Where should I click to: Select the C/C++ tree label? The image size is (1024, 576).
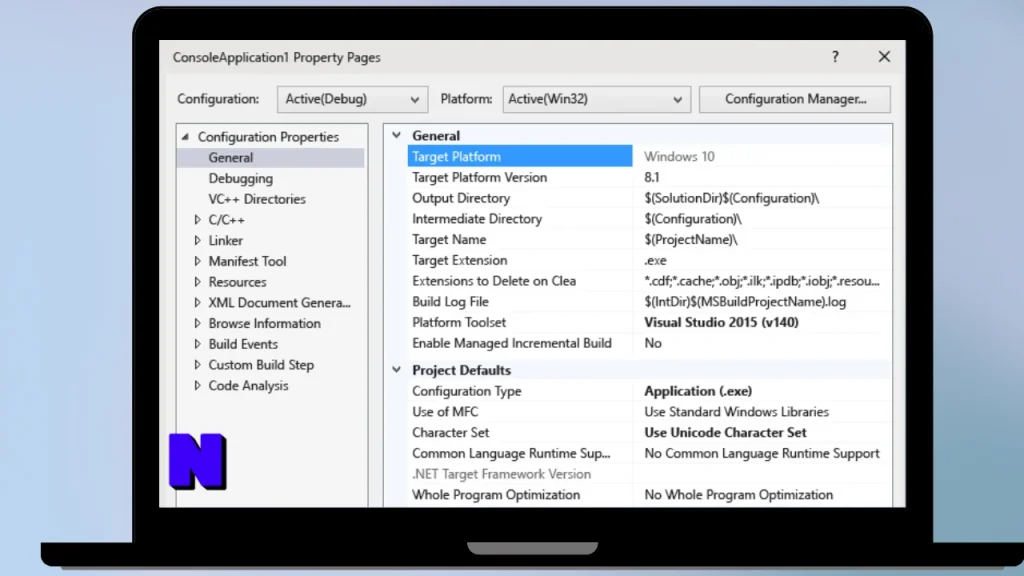[226, 220]
